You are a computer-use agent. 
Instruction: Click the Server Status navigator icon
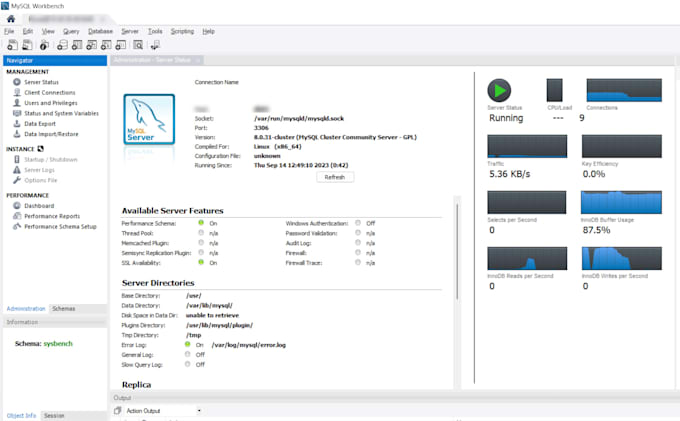click(17, 82)
